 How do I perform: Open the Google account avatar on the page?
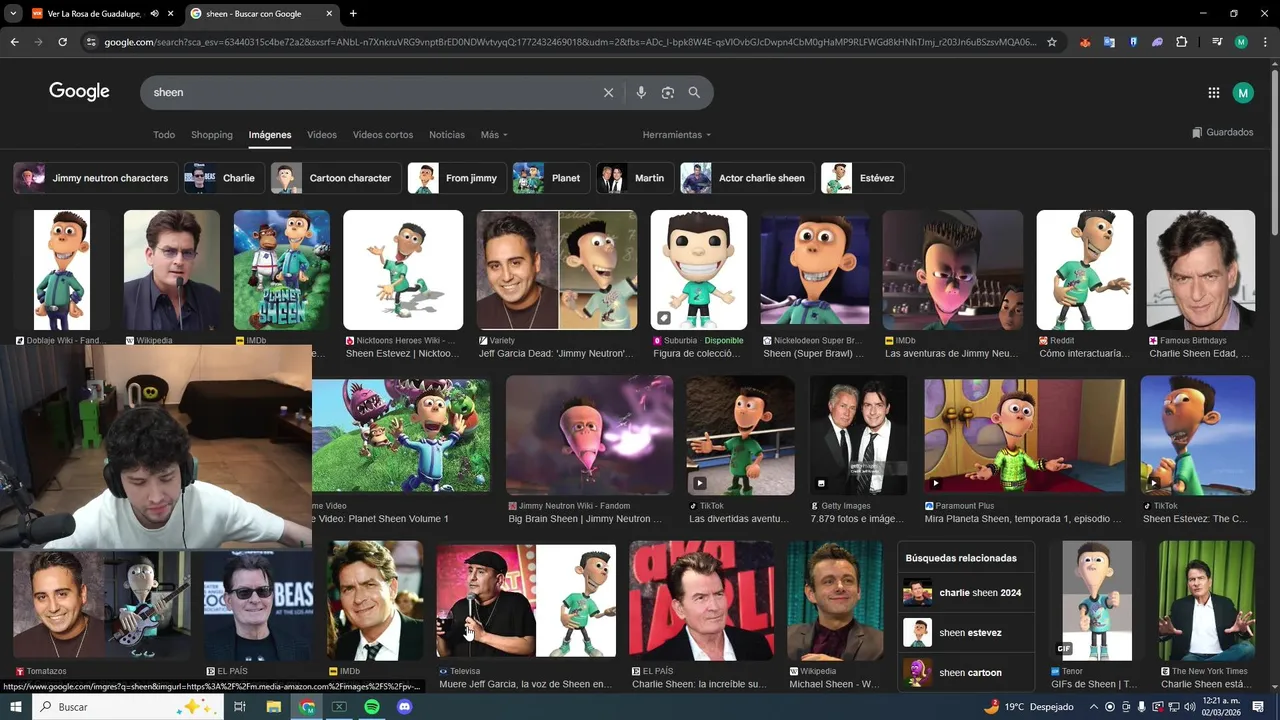coord(1243,93)
